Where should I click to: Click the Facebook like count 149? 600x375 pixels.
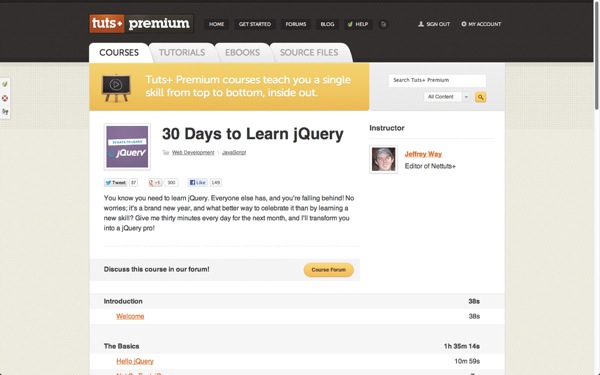coord(216,183)
